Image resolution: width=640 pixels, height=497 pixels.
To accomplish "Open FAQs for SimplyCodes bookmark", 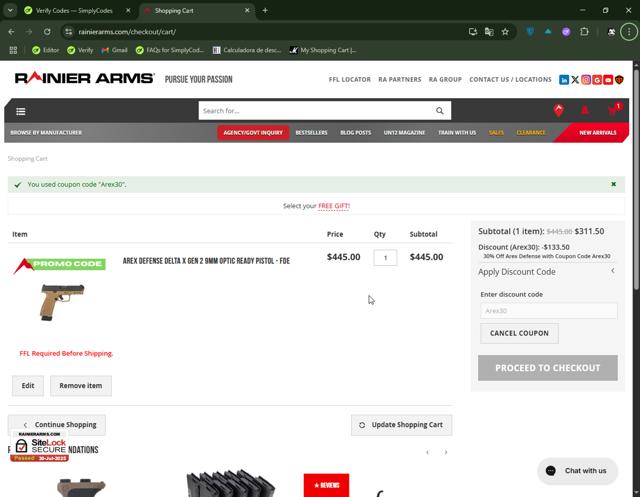I will pos(170,50).
